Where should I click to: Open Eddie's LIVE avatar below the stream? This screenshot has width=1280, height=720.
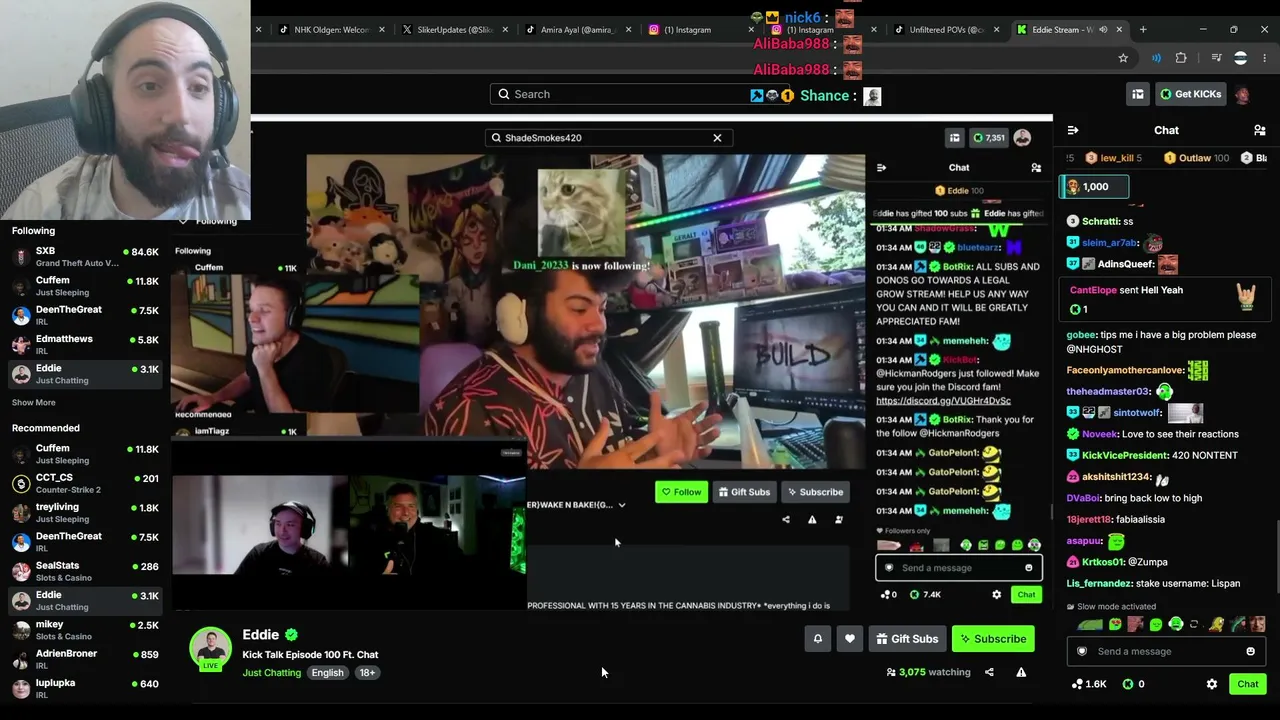point(211,649)
